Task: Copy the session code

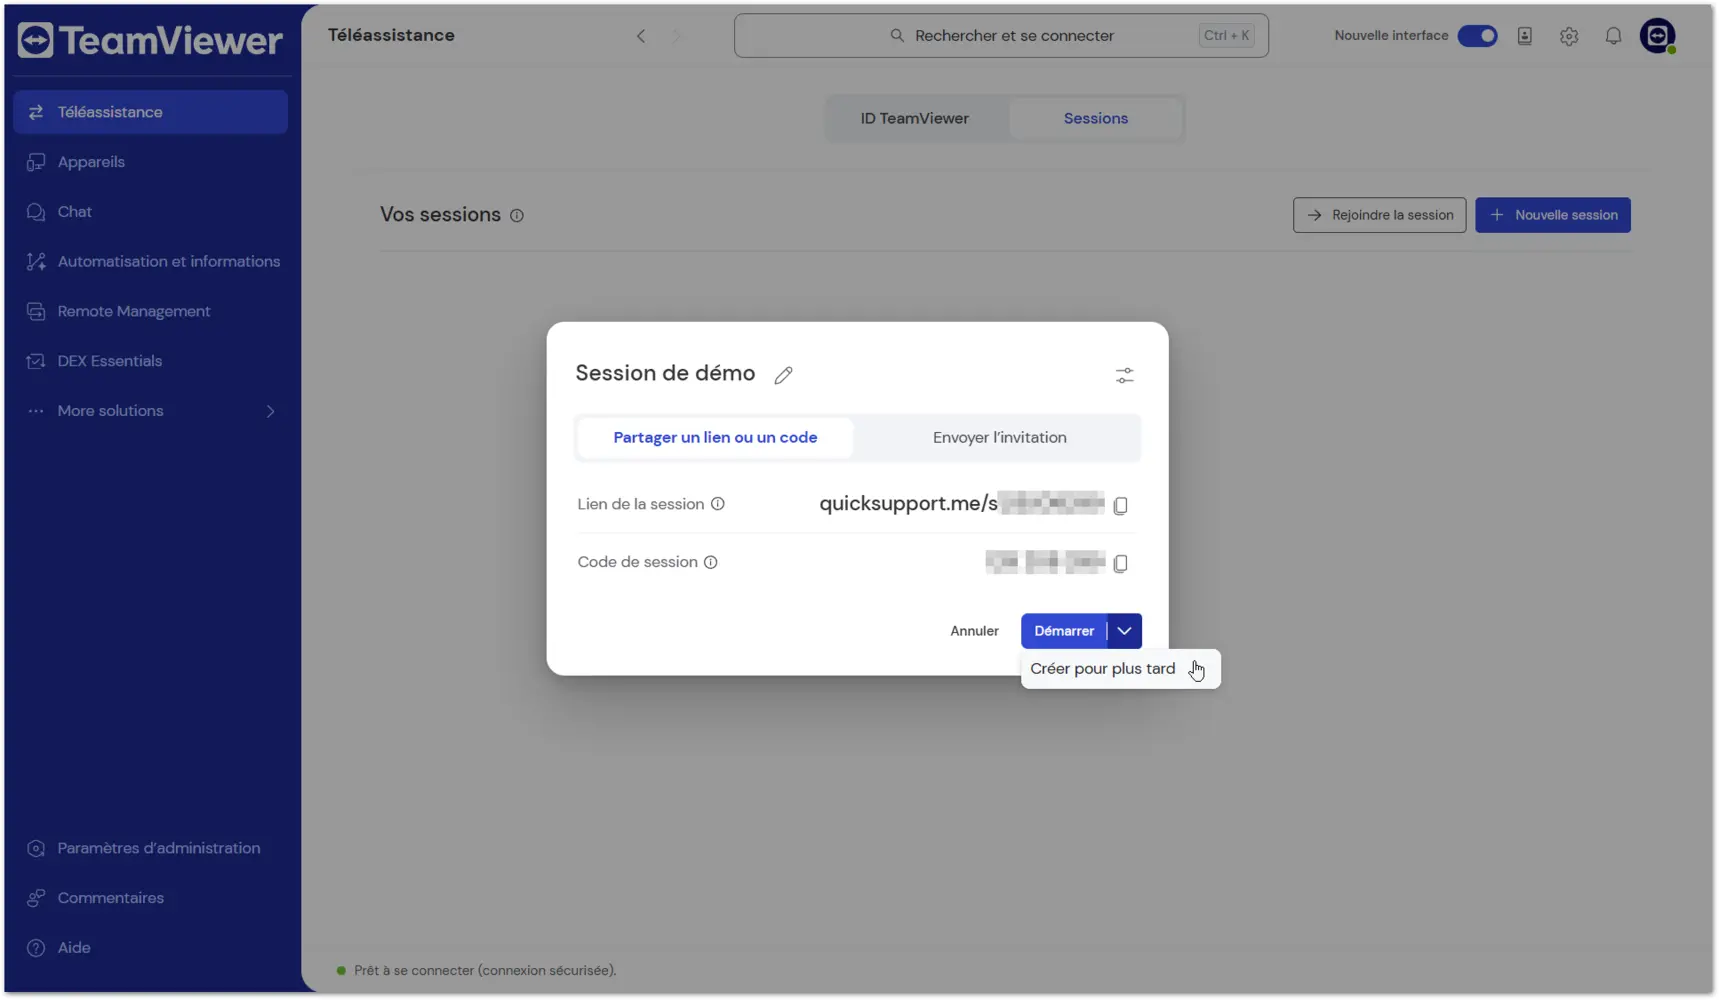Action: [1120, 563]
